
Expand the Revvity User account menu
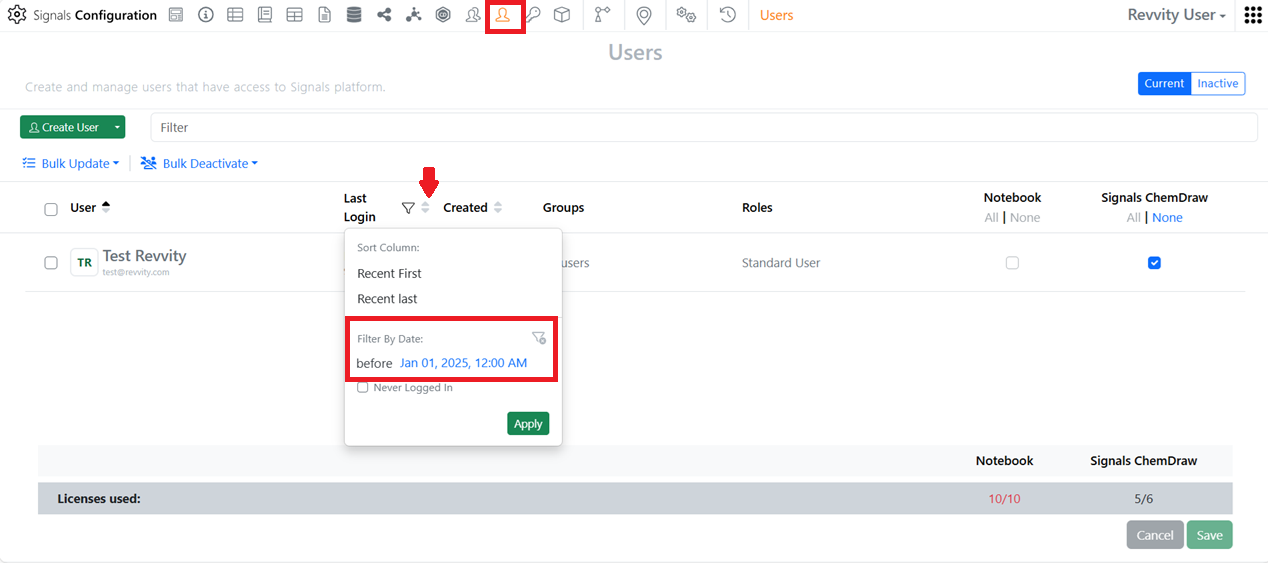1176,15
